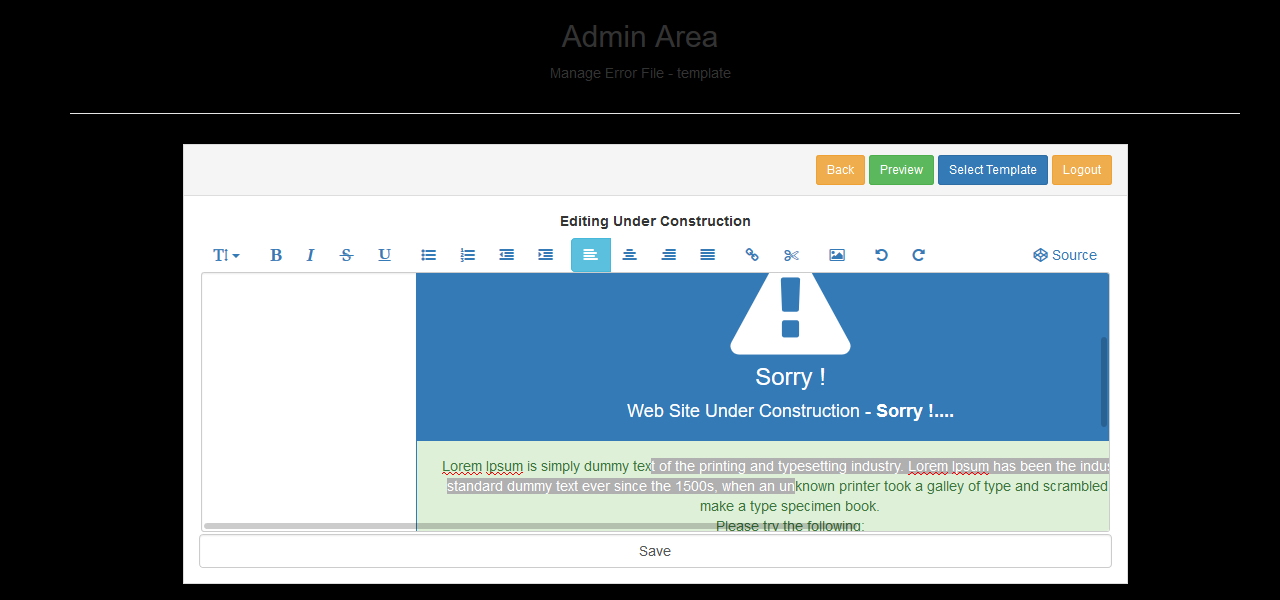This screenshot has width=1280, height=600.
Task: Toggle bold formatting
Action: click(276, 255)
